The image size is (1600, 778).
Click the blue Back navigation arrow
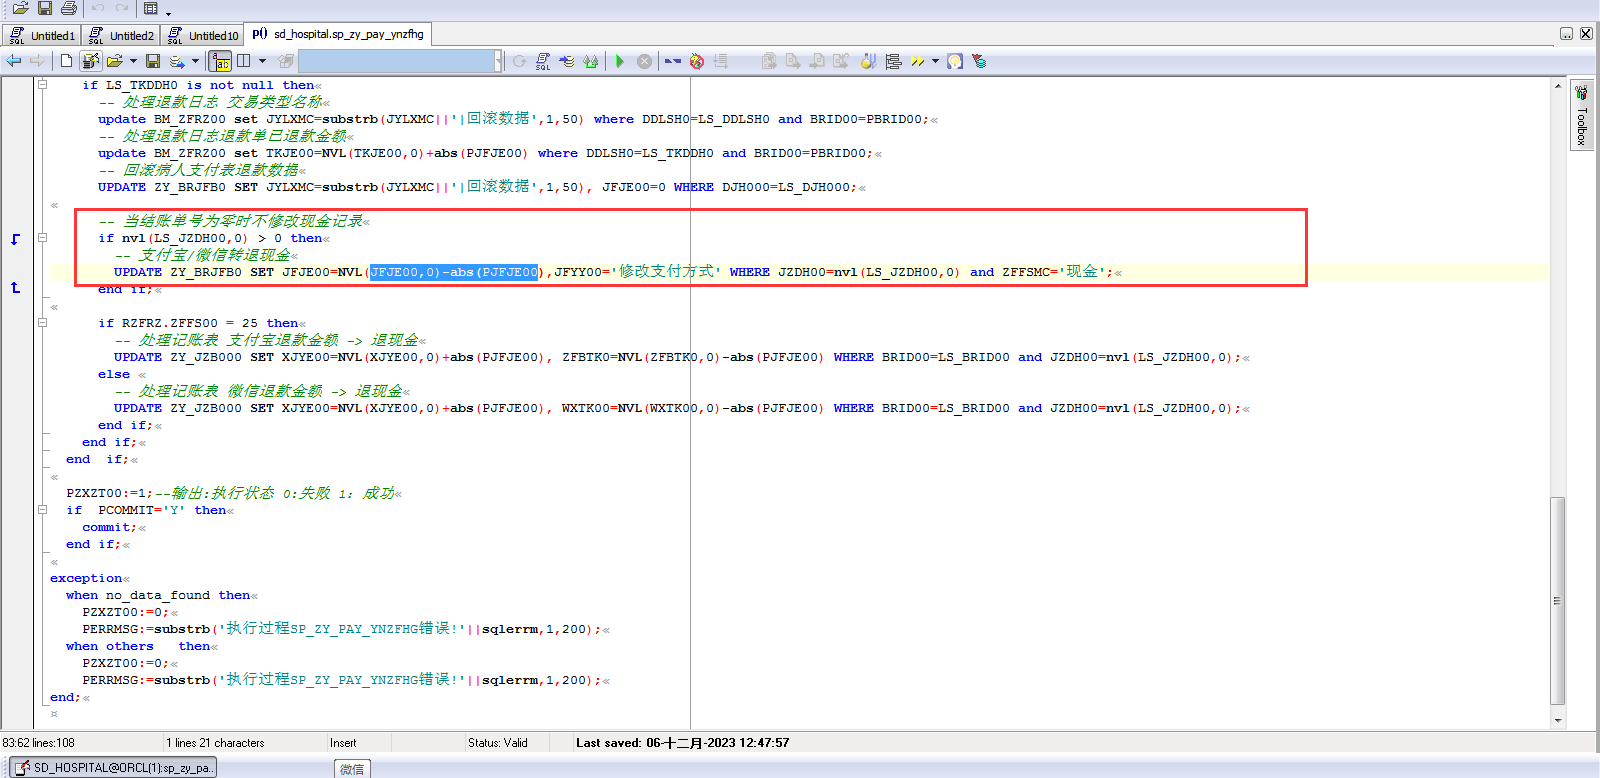tap(14, 61)
